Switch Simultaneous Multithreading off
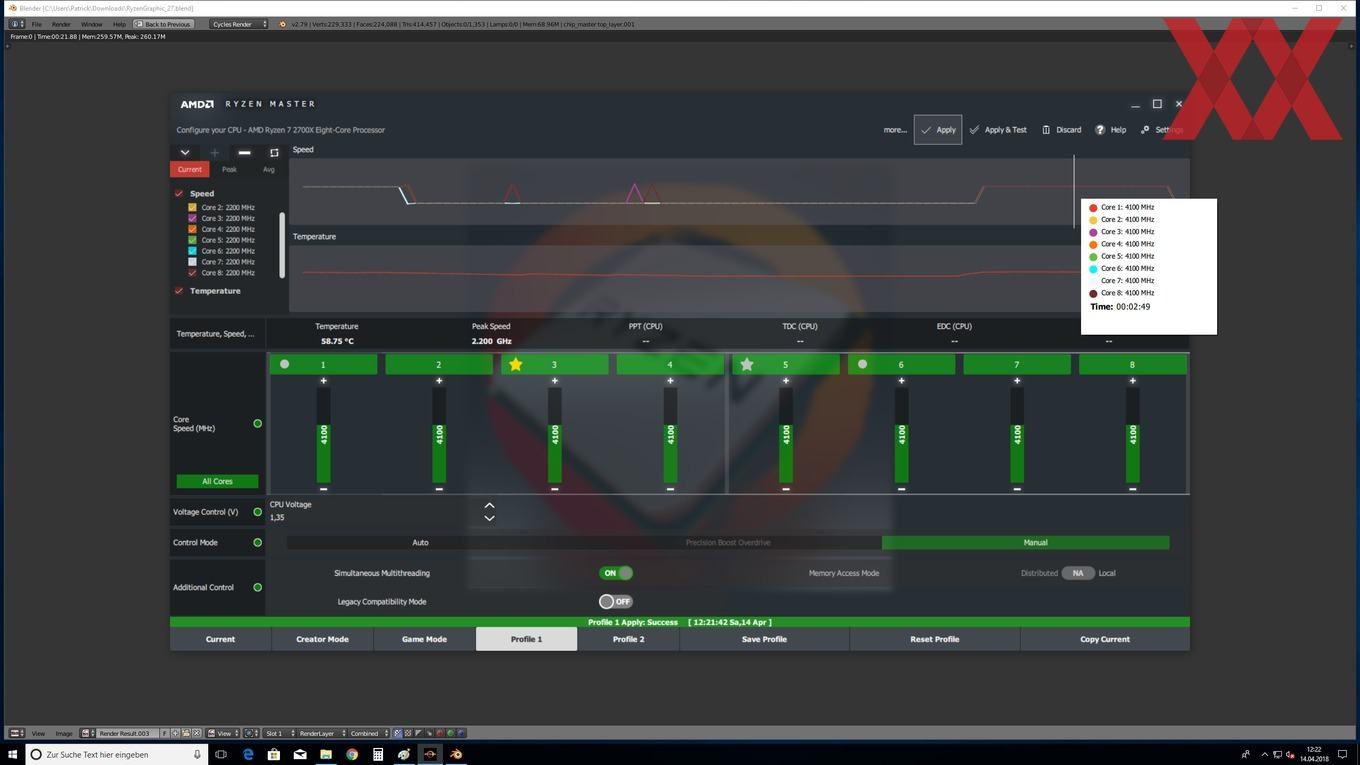This screenshot has width=1360, height=765. (x=616, y=573)
